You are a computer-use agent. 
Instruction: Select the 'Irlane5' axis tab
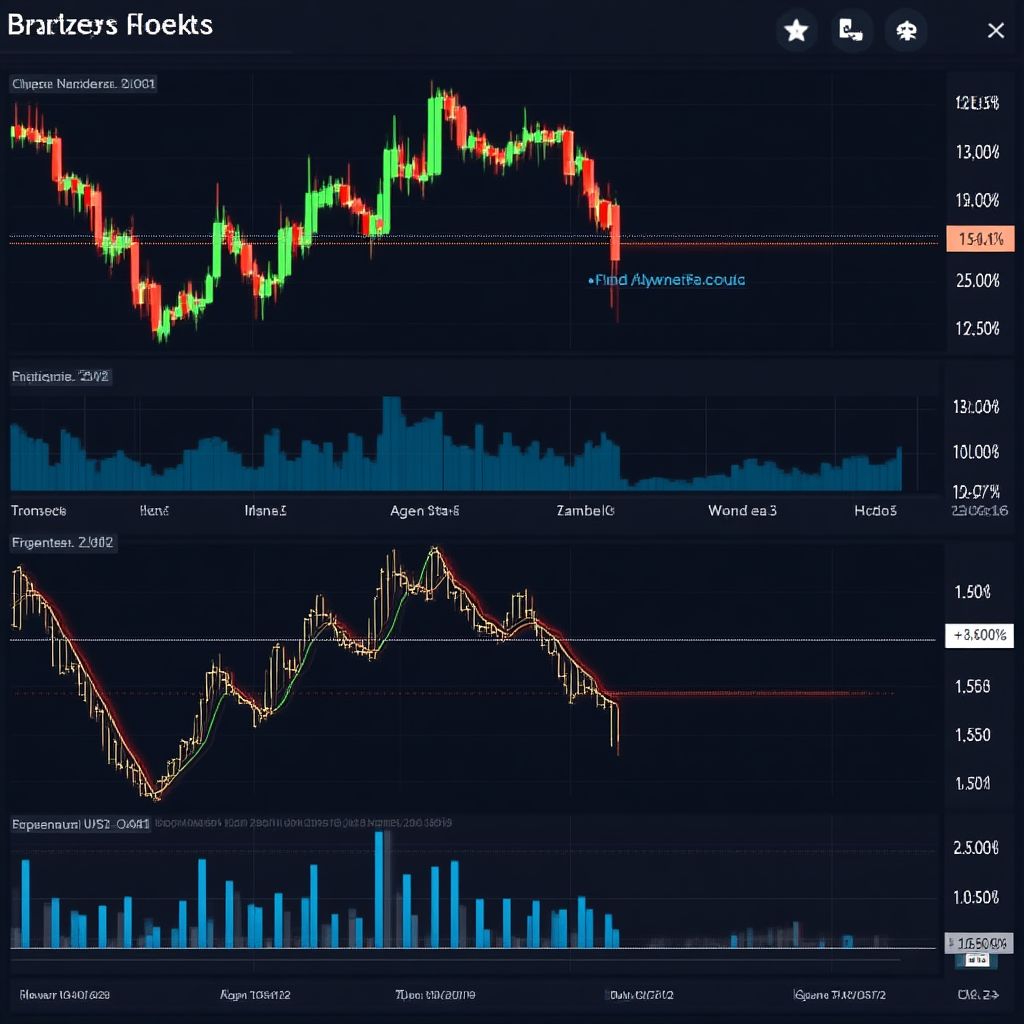pyautogui.click(x=265, y=511)
